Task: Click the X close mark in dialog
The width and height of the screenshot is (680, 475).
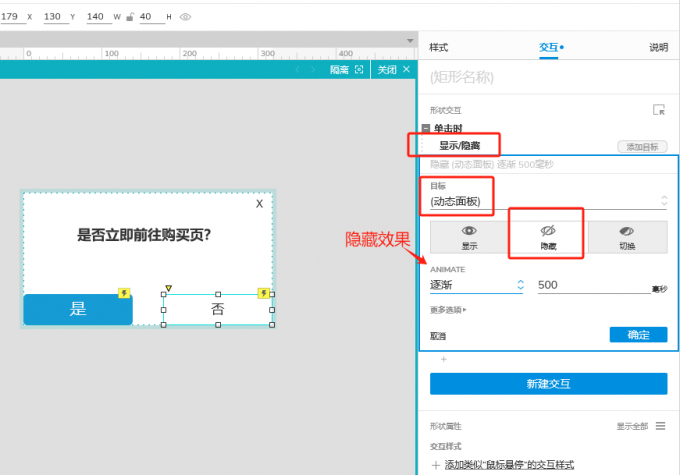Action: click(x=259, y=203)
